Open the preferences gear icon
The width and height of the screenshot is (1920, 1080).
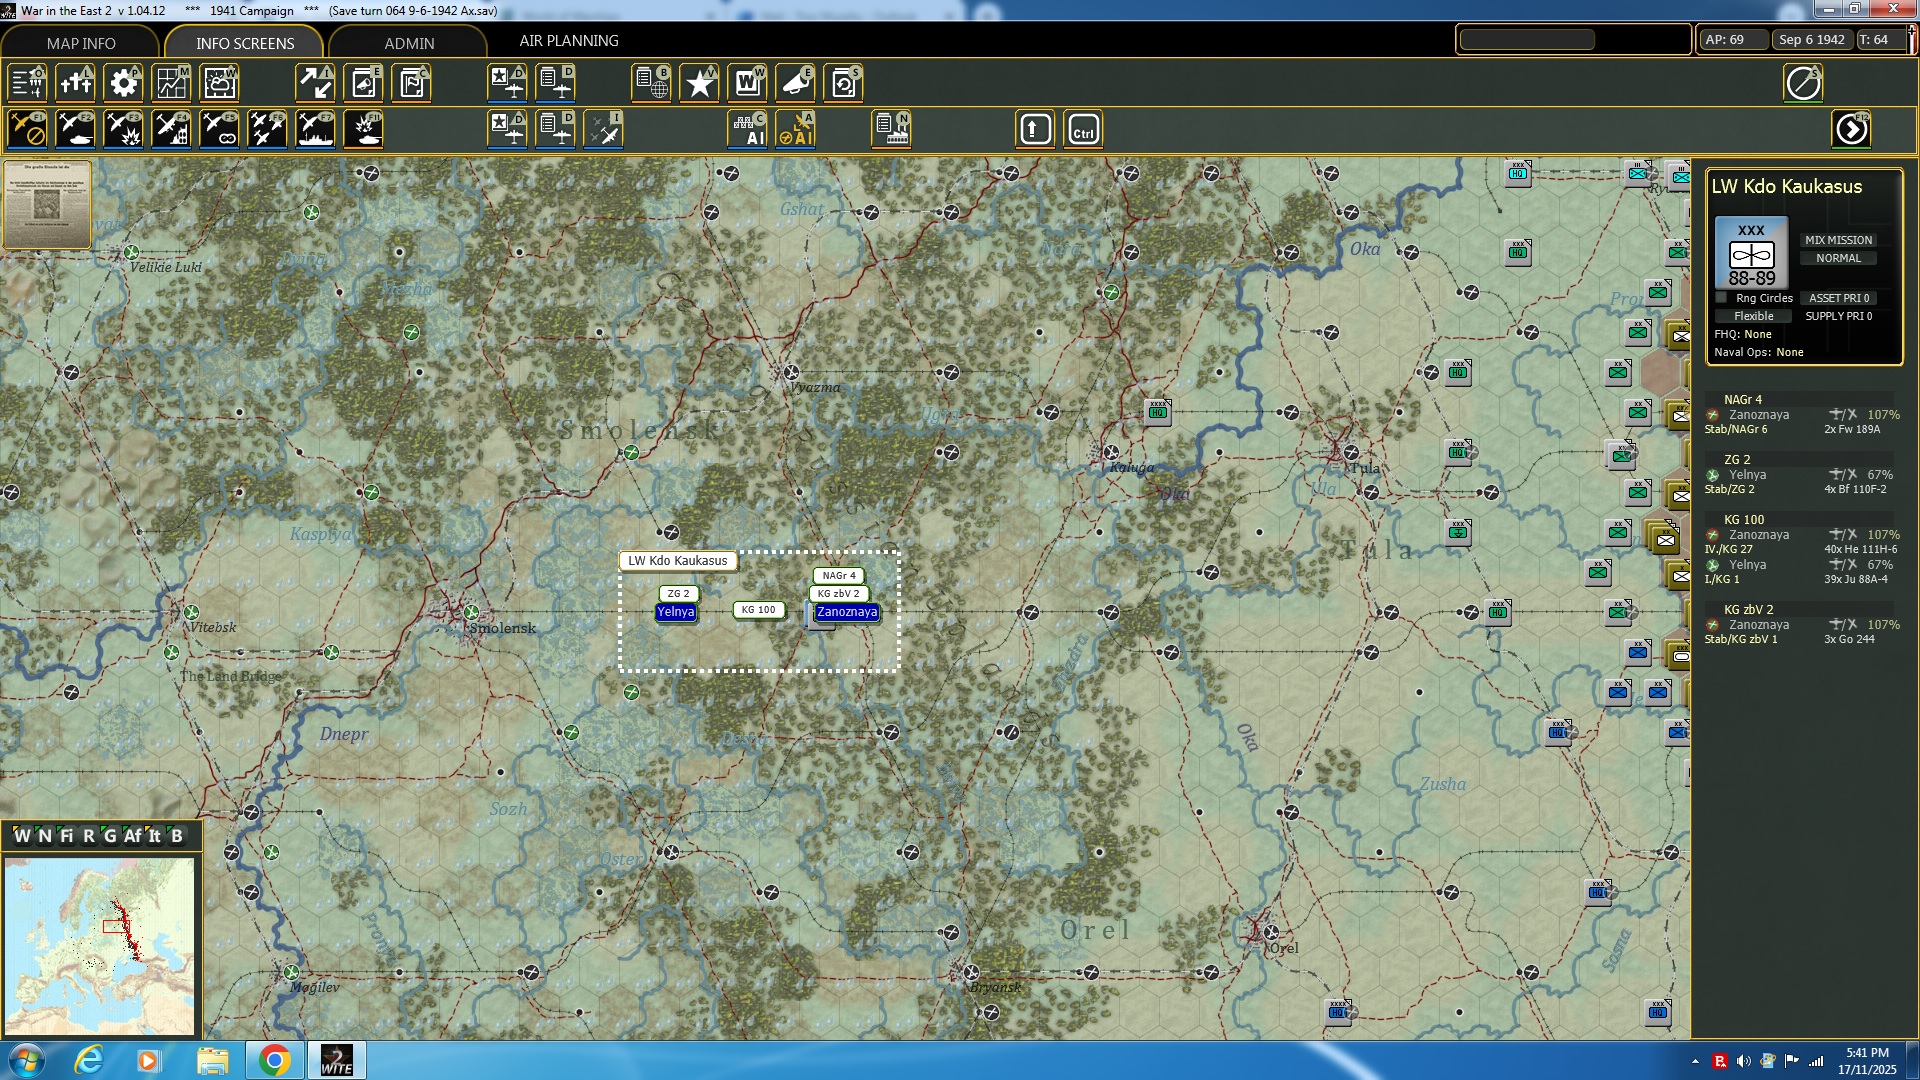124,83
